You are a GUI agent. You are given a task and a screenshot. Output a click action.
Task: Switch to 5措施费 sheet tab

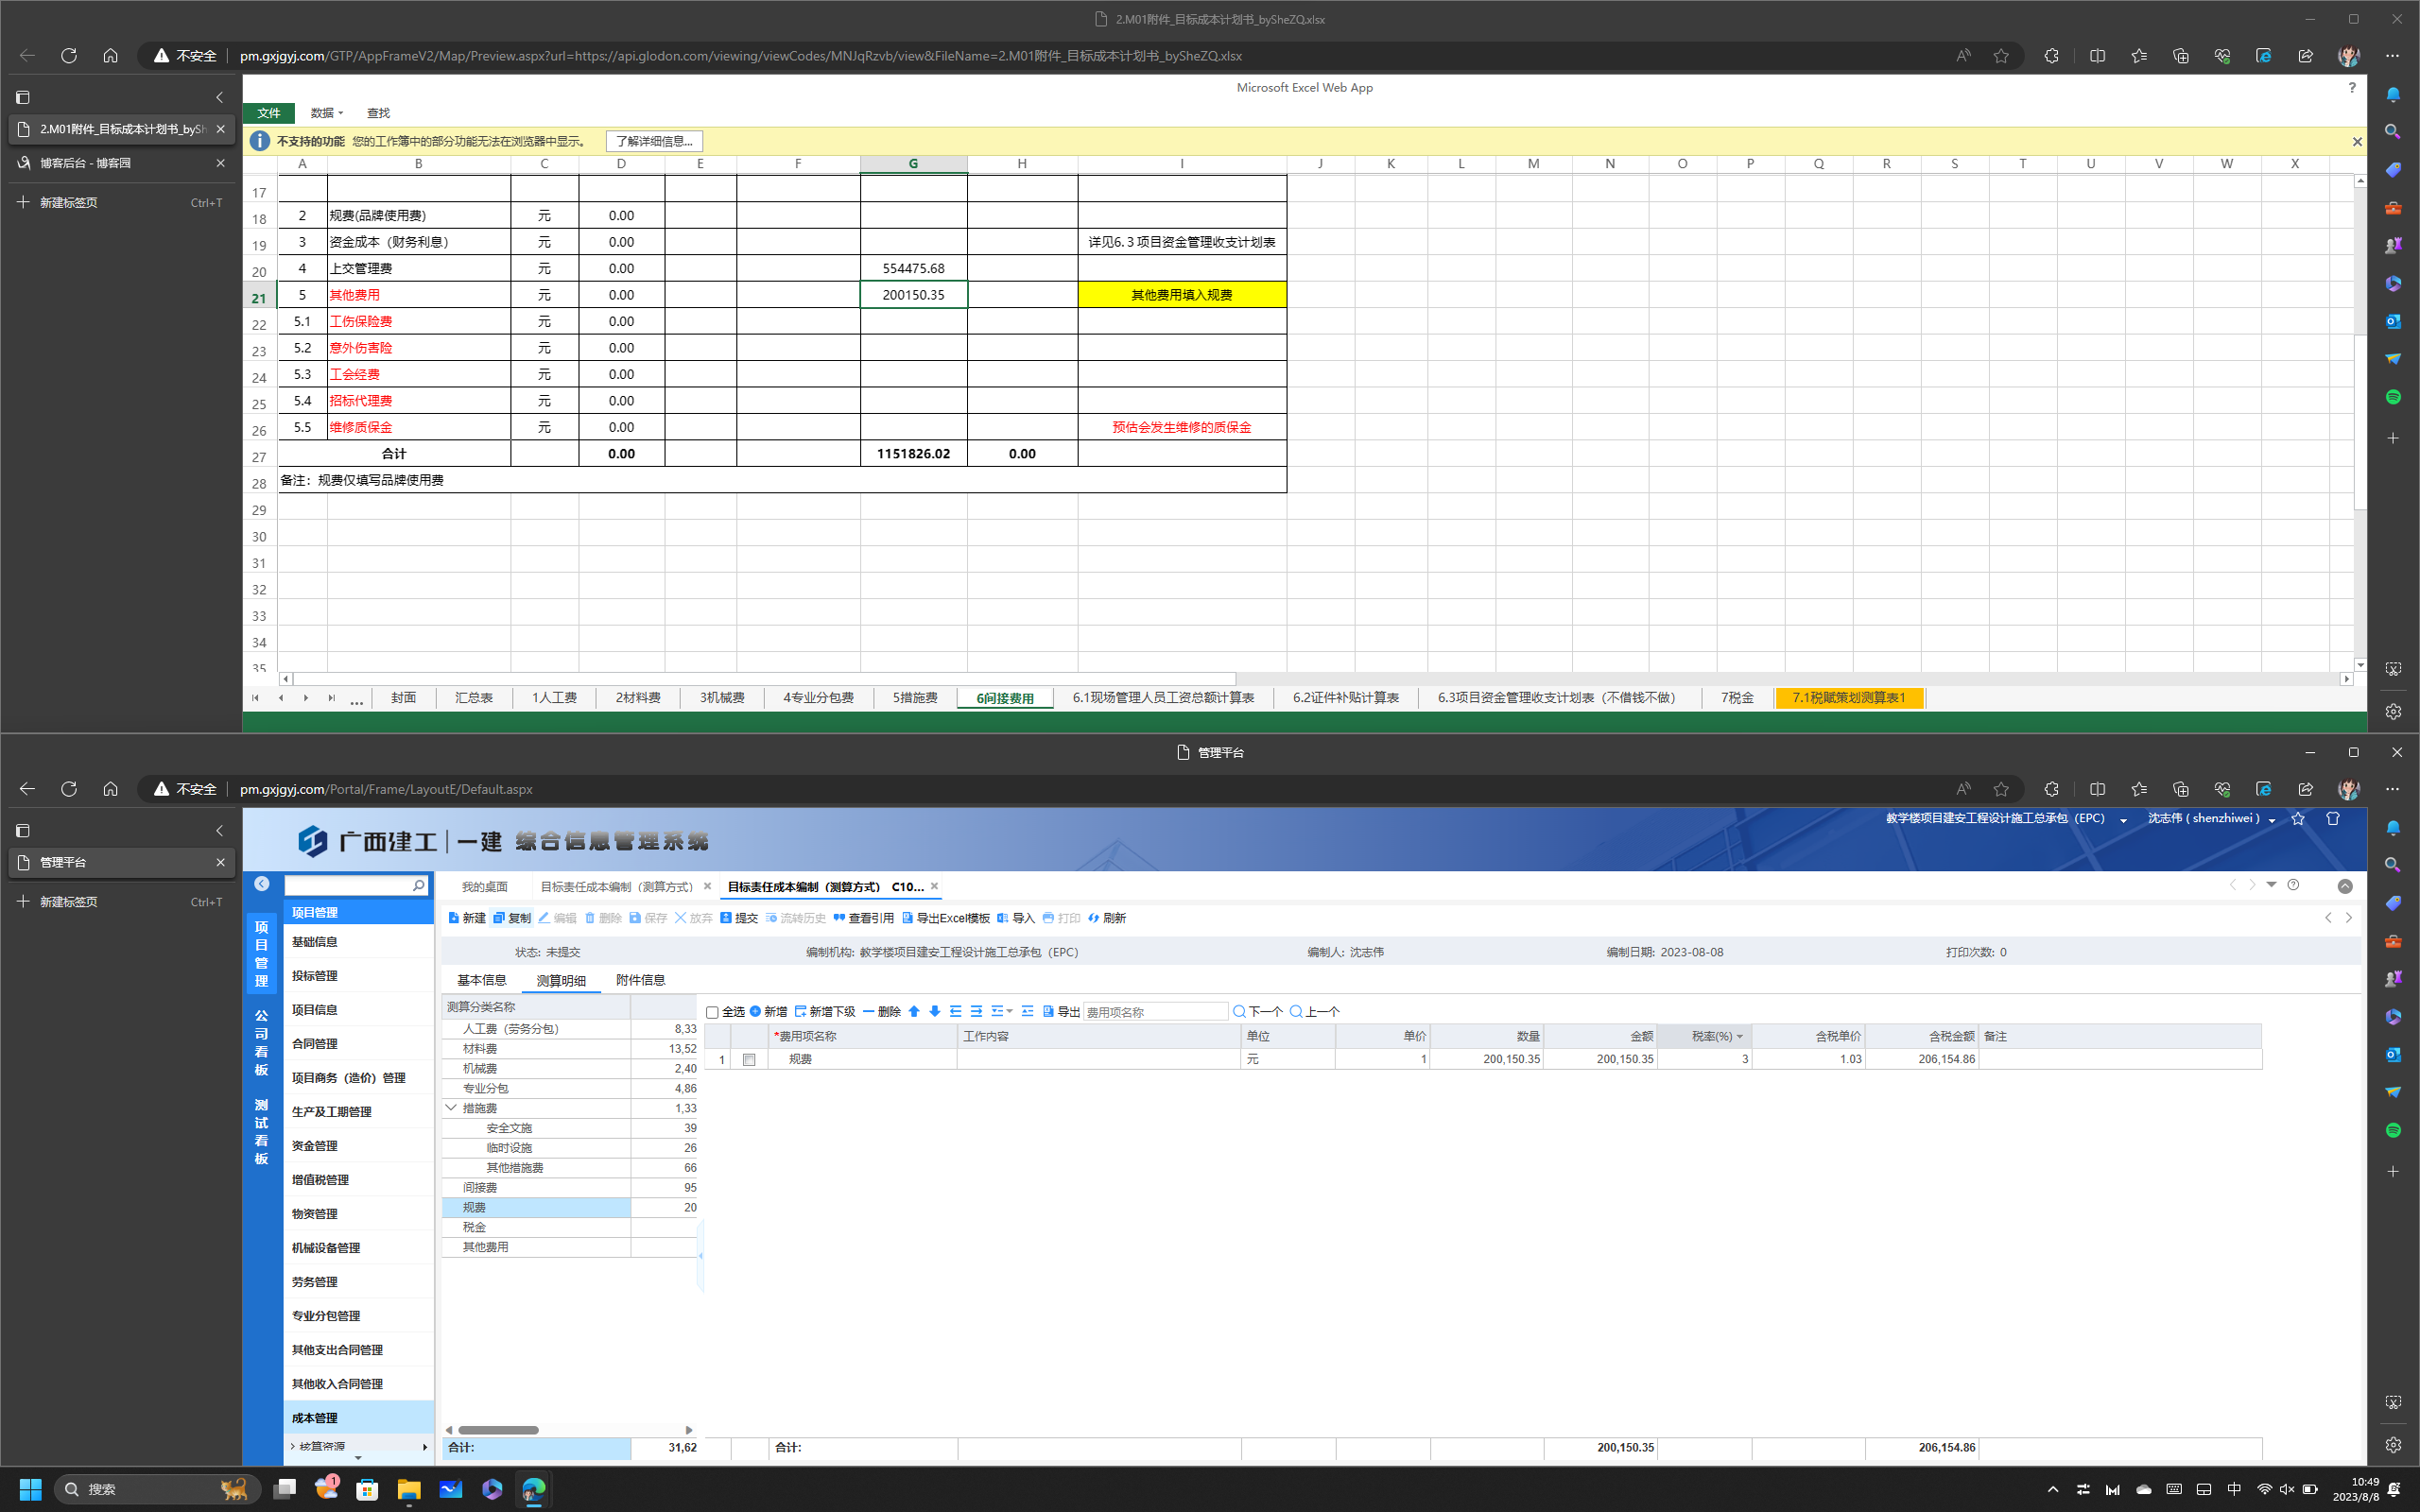click(x=915, y=698)
